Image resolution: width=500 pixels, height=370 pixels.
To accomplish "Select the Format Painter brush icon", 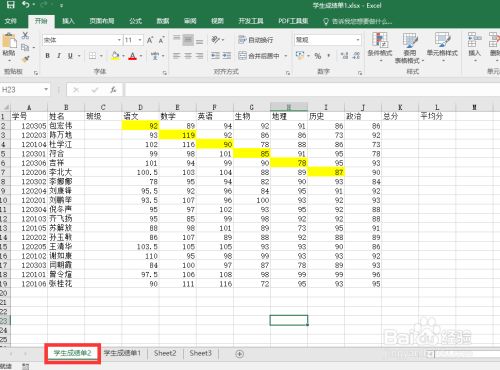I will coord(25,59).
